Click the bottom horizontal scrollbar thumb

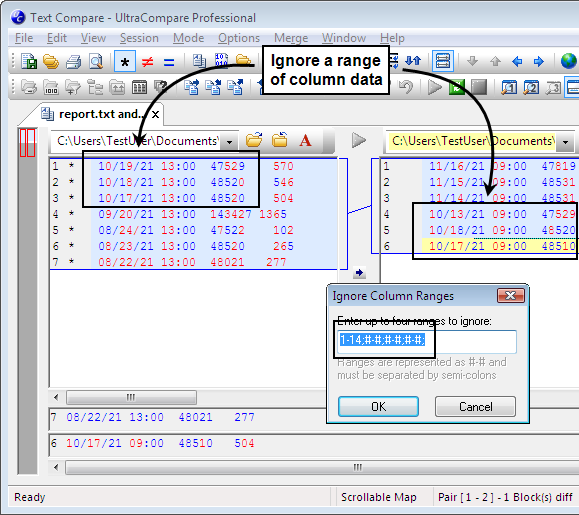(x=321, y=467)
